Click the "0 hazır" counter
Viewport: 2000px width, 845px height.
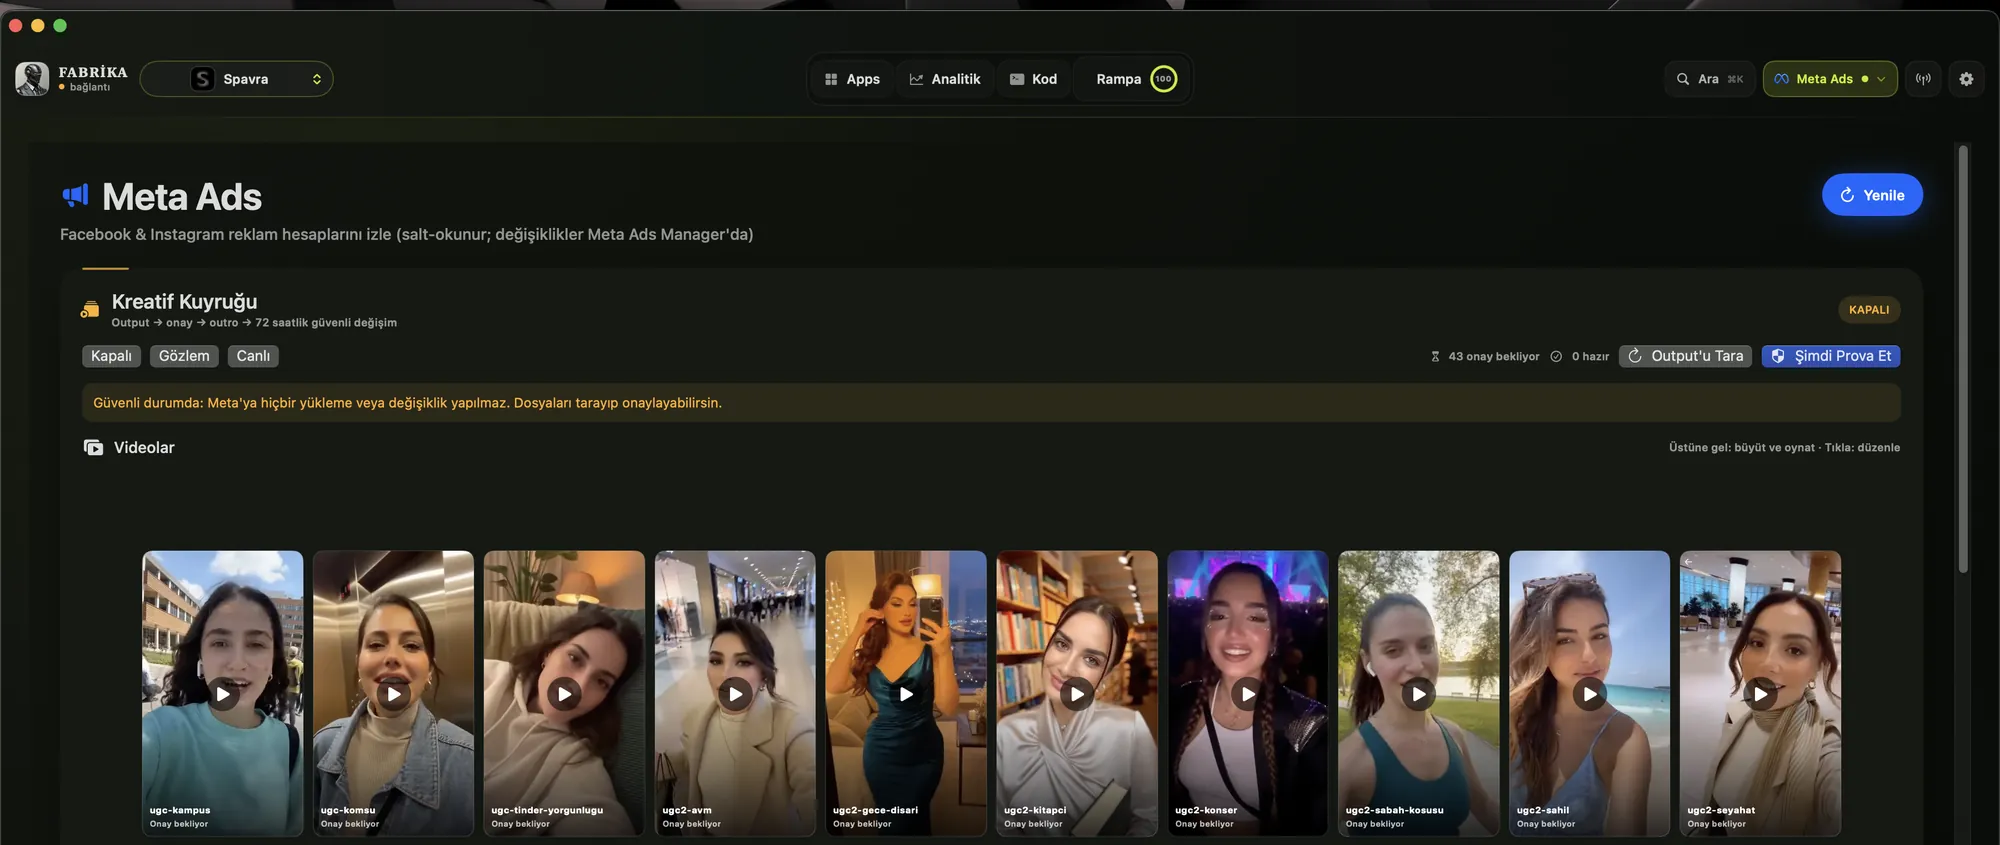(1580, 357)
